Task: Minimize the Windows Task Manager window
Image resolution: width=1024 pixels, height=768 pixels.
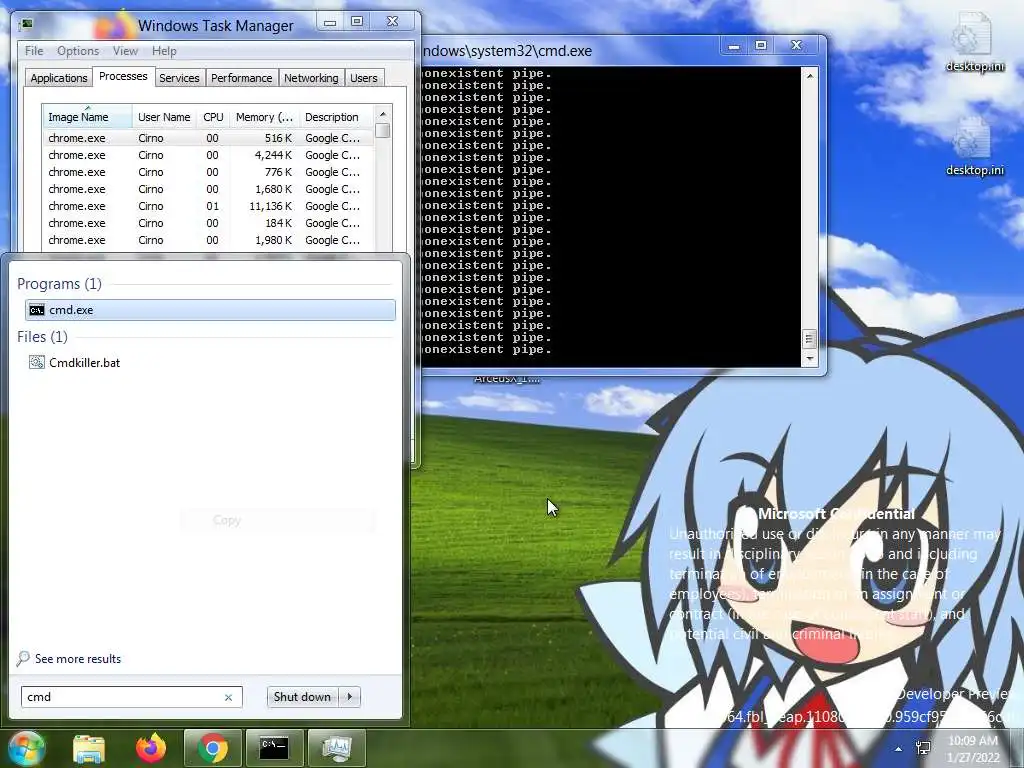Action: click(330, 22)
